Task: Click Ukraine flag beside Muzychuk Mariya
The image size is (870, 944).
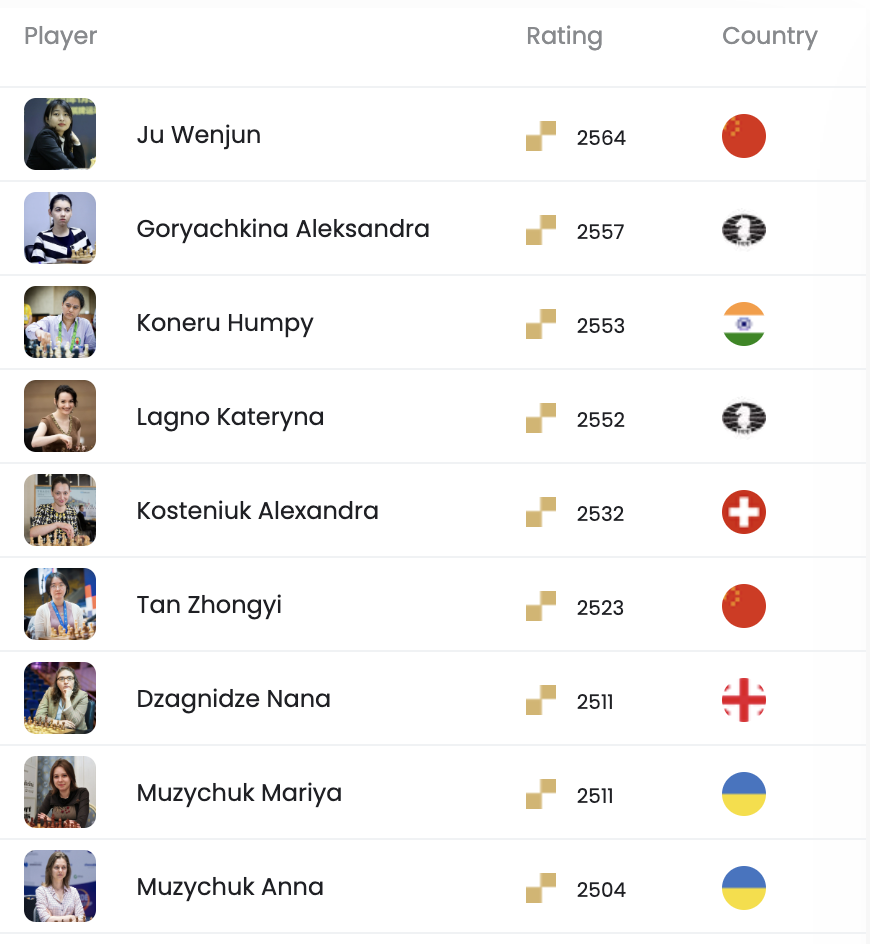Action: click(x=744, y=793)
